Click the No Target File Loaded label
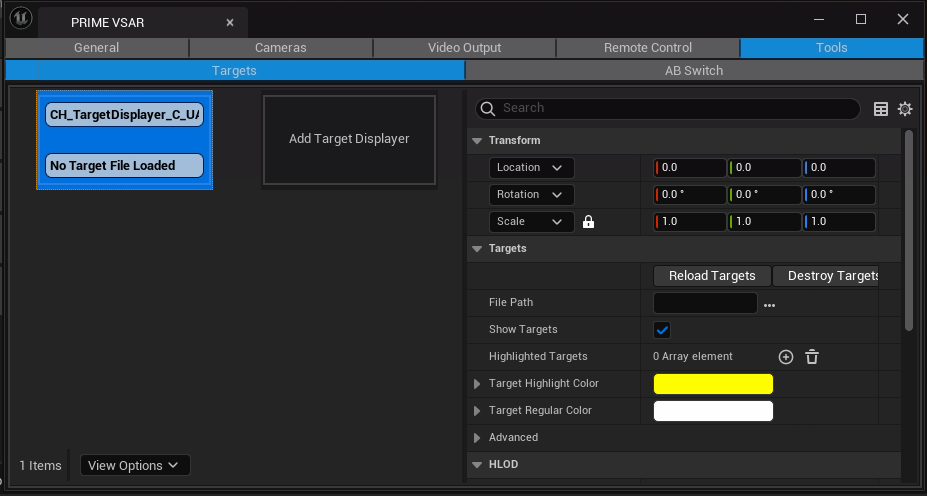This screenshot has height=496, width=927. [125, 166]
